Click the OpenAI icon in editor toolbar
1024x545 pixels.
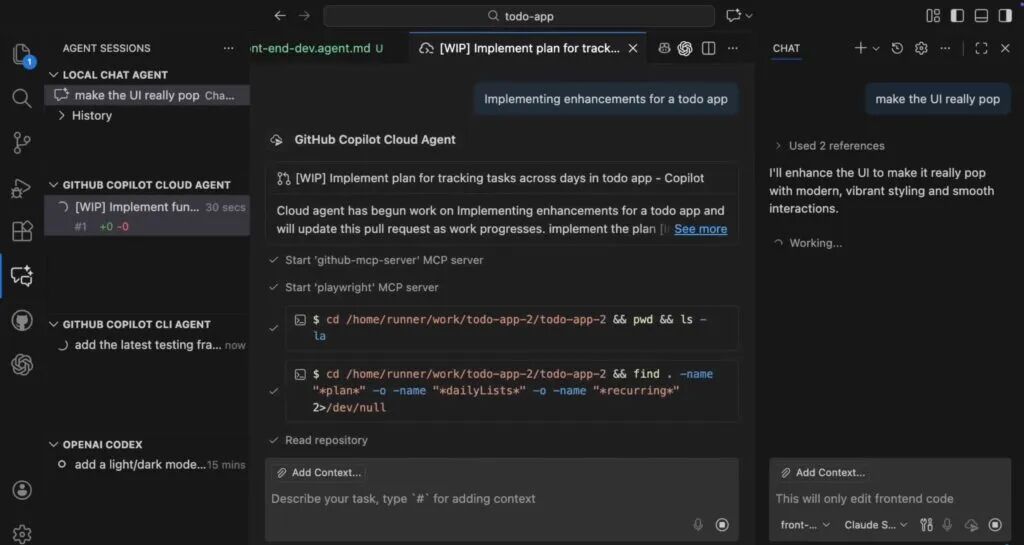pos(684,48)
